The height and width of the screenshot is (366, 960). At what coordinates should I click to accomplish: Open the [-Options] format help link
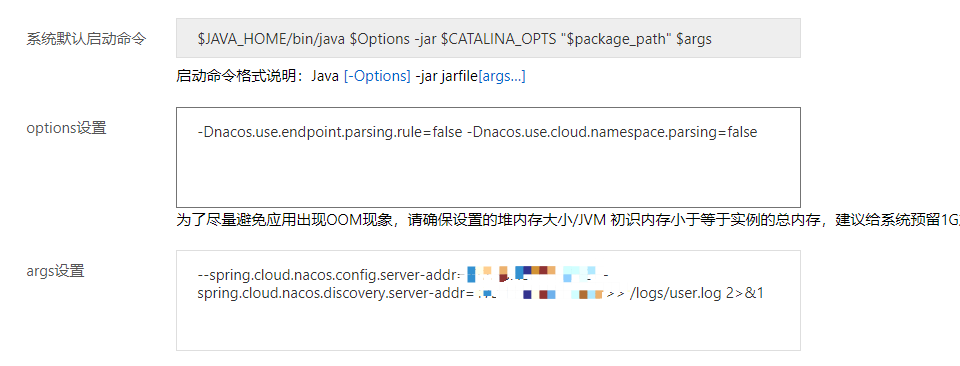click(x=377, y=77)
